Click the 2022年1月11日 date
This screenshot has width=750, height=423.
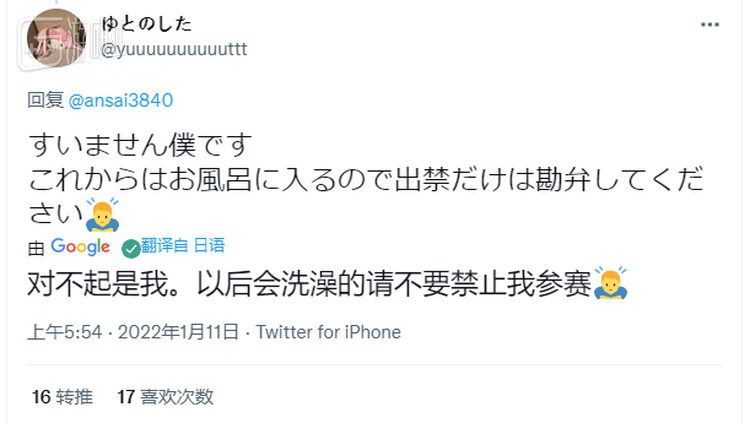pos(178,332)
